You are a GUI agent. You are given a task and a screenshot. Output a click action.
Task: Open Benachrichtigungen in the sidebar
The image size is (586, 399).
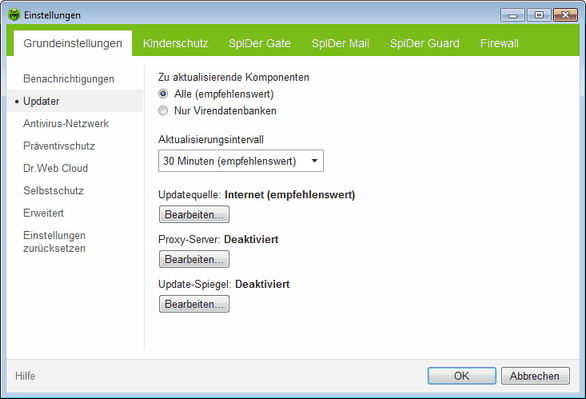[x=69, y=79]
